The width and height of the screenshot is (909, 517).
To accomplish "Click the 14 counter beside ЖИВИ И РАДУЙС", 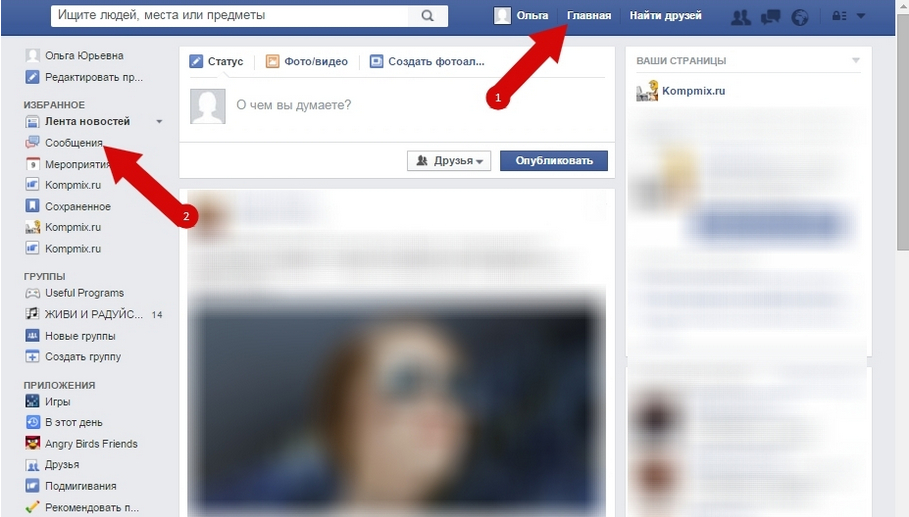I will [x=157, y=315].
